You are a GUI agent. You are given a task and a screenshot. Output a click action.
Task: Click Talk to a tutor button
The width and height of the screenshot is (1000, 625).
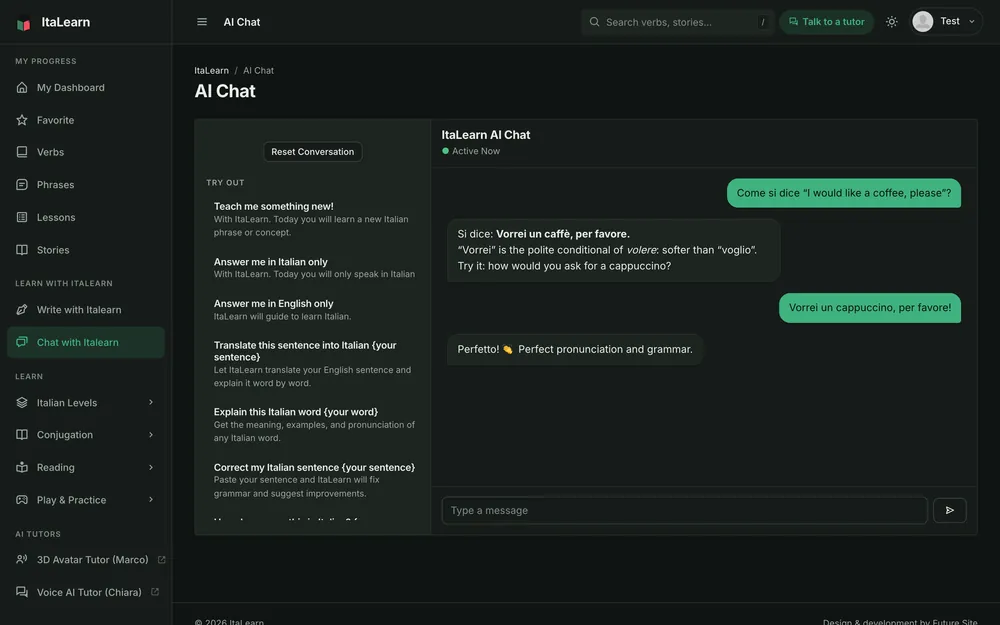click(x=827, y=22)
